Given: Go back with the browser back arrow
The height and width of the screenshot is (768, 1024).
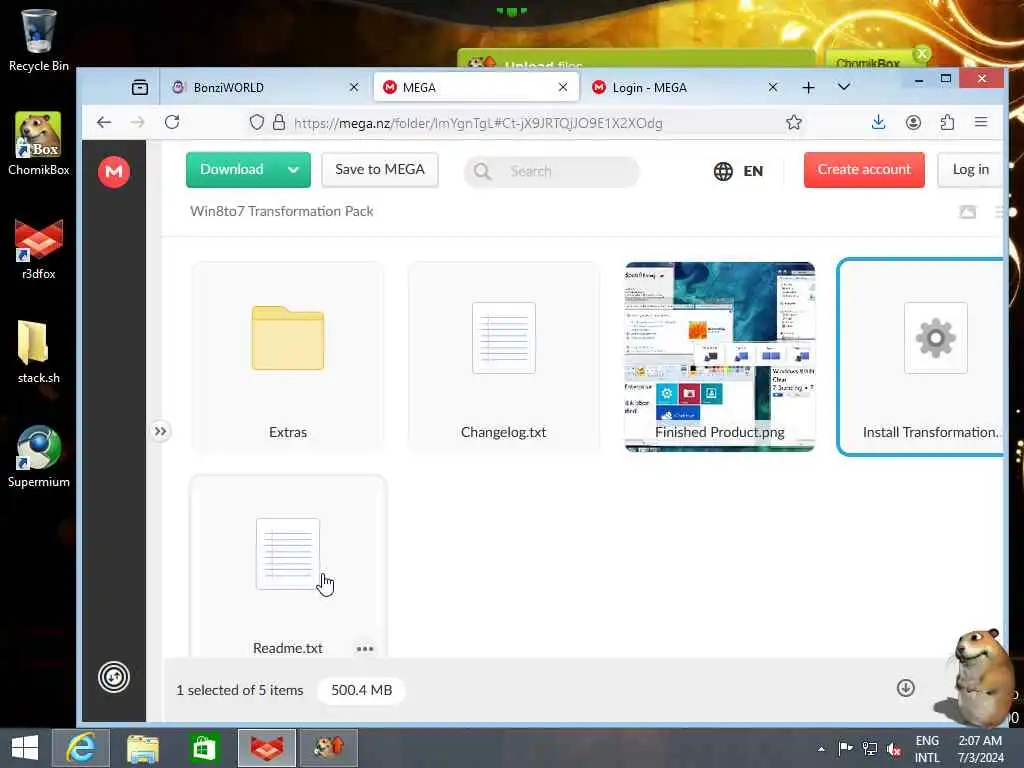Looking at the screenshot, I should [x=104, y=122].
